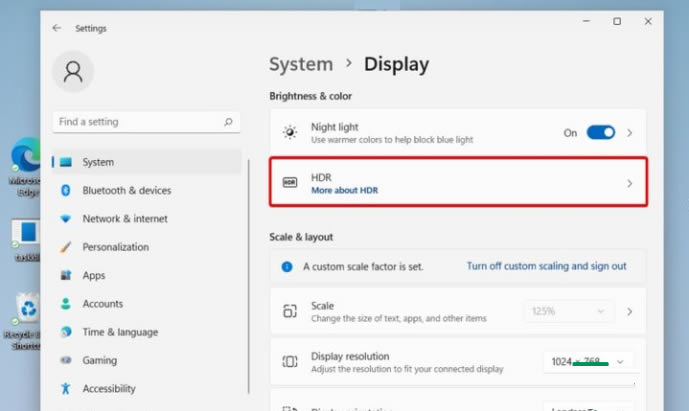Navigate to System breadcrumb
The image size is (689, 411).
[301, 64]
